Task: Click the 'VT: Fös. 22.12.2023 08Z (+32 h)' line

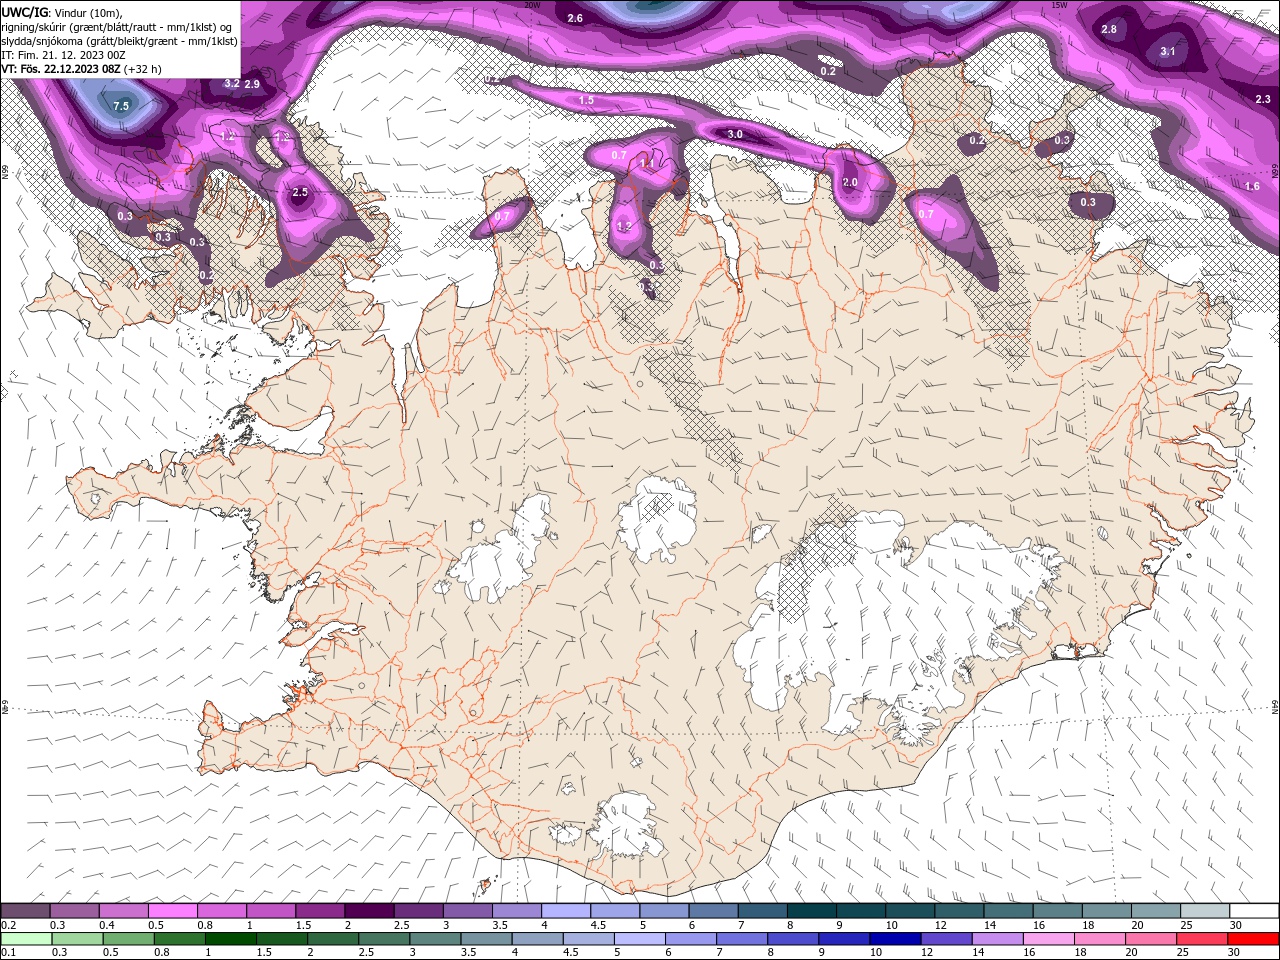Action: pyautogui.click(x=81, y=69)
